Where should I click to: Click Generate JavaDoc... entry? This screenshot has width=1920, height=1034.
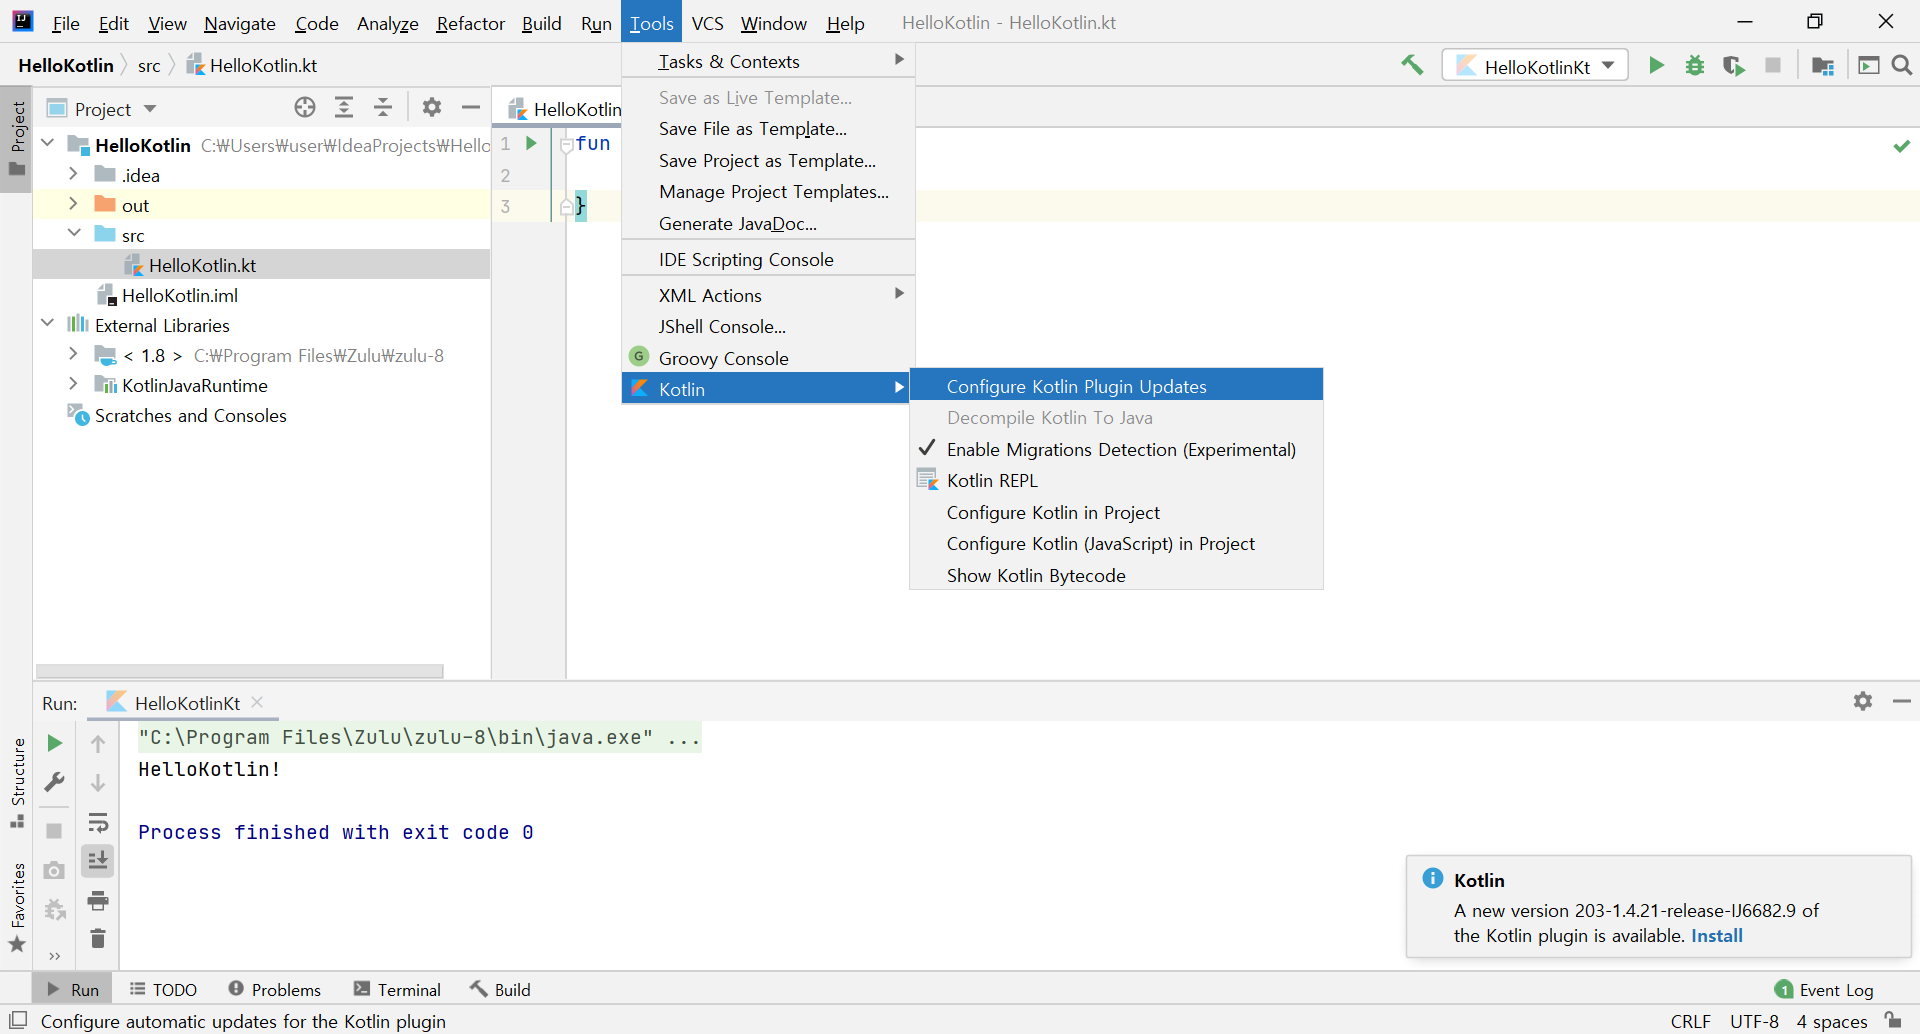tap(768, 223)
